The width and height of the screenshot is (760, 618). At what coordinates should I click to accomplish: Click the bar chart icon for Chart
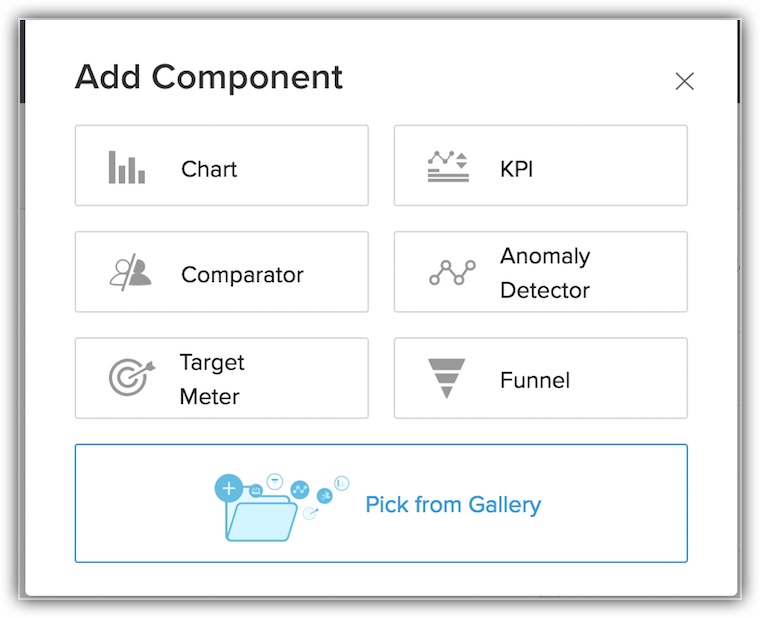[127, 167]
